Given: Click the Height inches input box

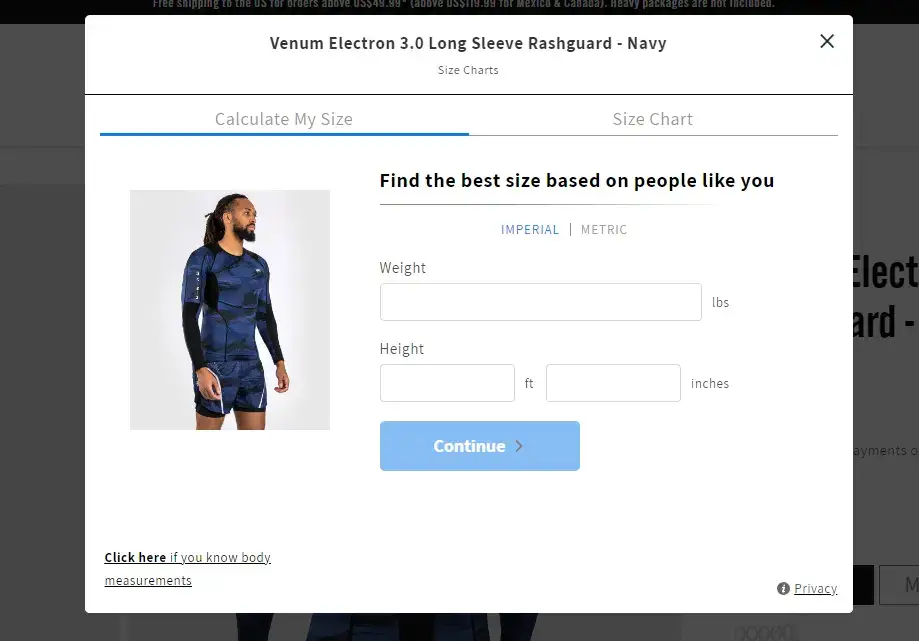Looking at the screenshot, I should click(x=613, y=383).
